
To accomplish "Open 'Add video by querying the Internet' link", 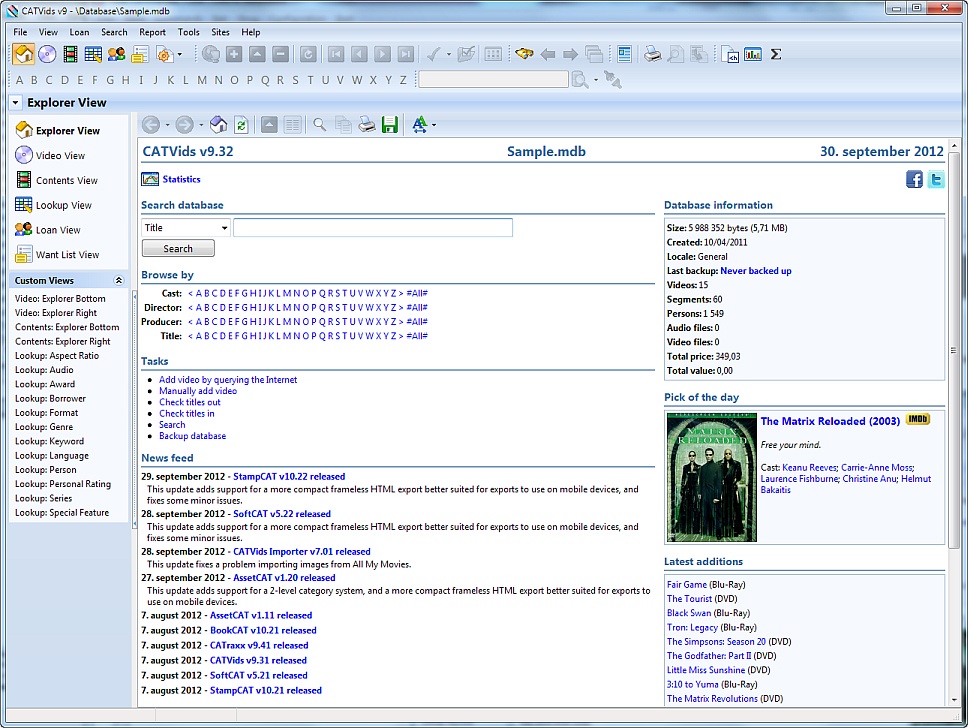I will pyautogui.click(x=227, y=380).
